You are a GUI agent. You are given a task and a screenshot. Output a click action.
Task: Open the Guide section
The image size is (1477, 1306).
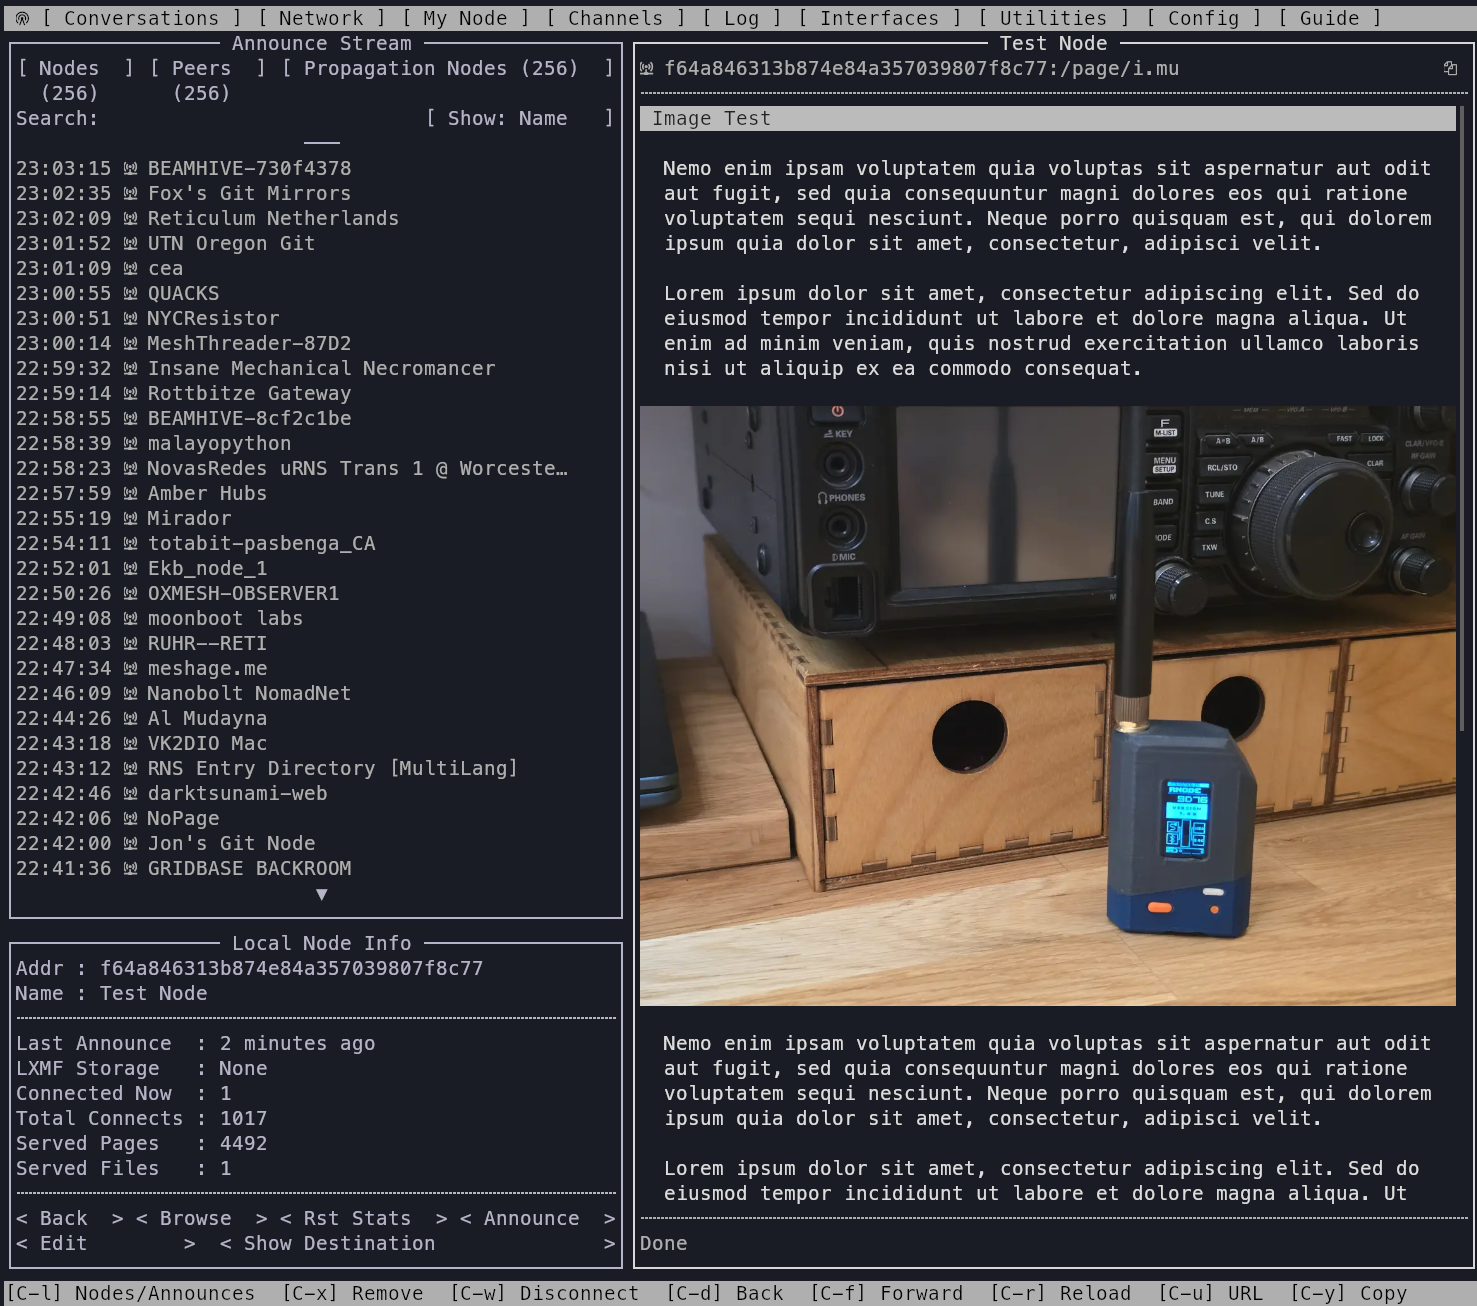click(1329, 18)
